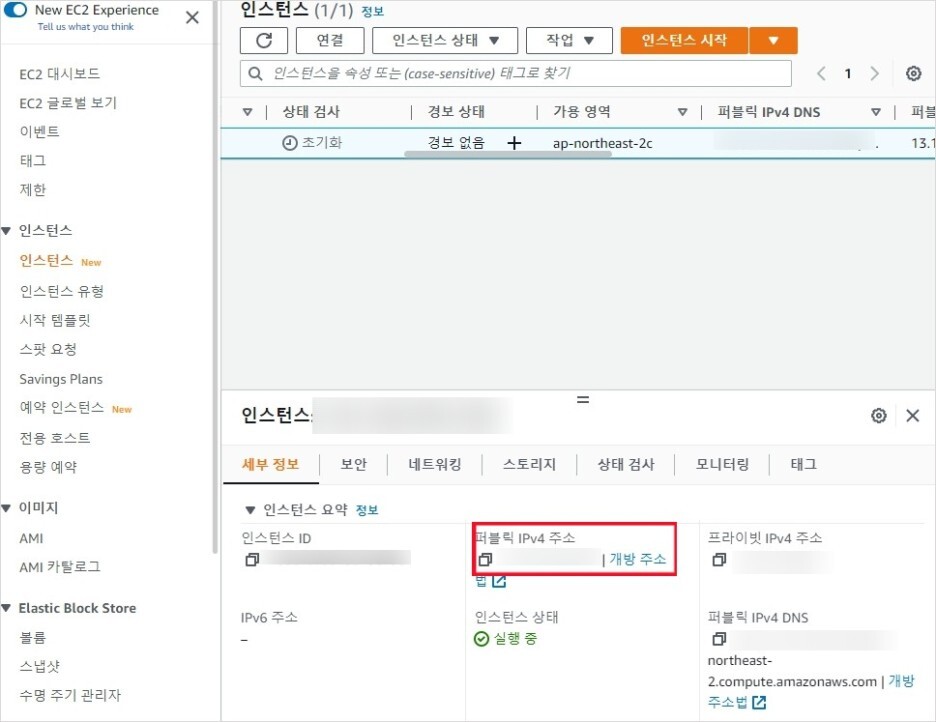Open 스팟 요청 page
Screen dimensions: 936x722
coord(48,349)
